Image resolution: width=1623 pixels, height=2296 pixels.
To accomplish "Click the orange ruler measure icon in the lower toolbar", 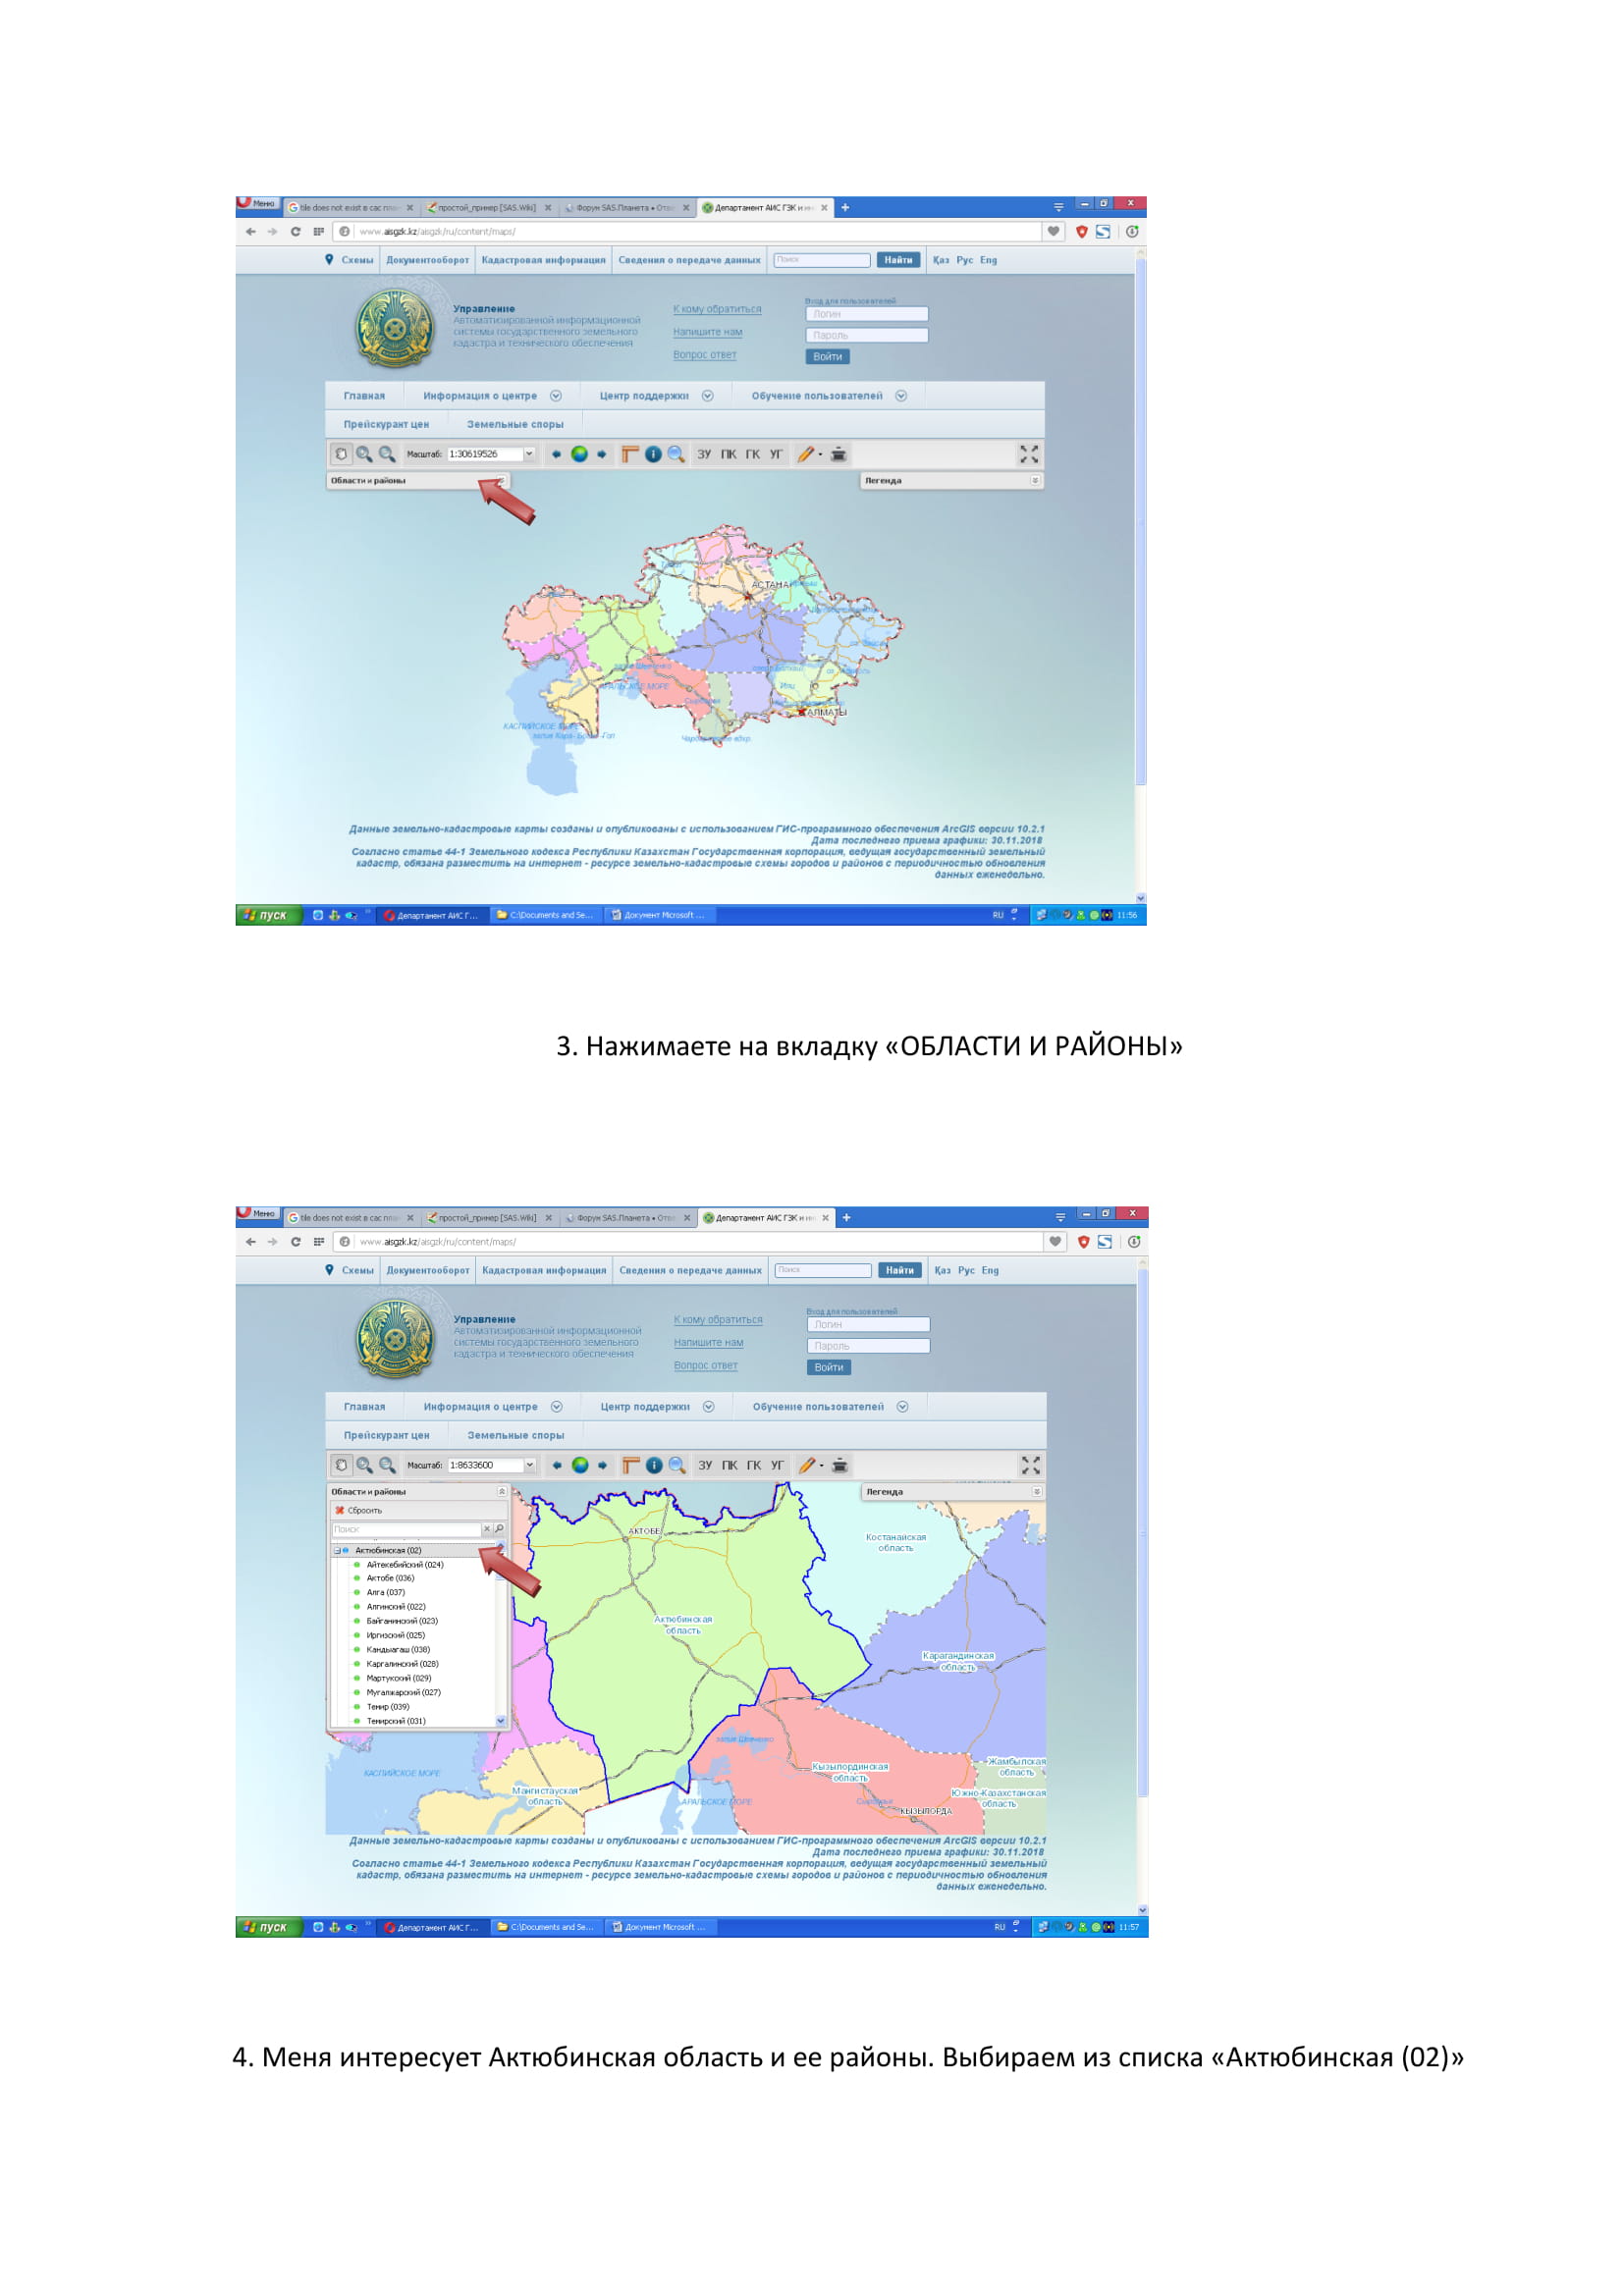I will click(630, 1465).
